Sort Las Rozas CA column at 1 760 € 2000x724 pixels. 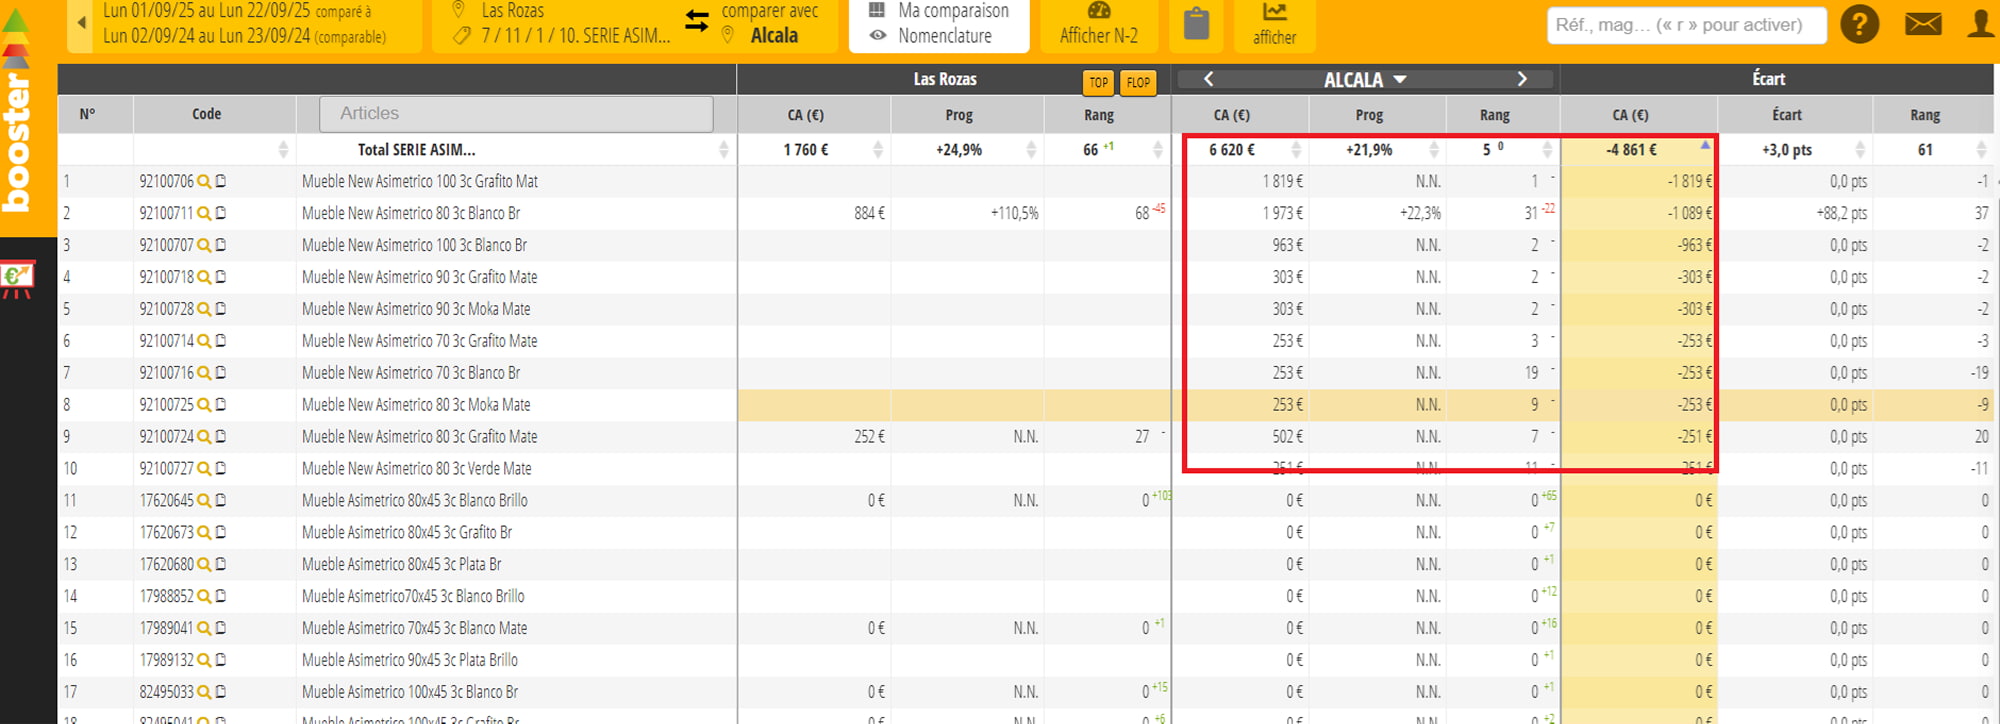click(x=877, y=150)
